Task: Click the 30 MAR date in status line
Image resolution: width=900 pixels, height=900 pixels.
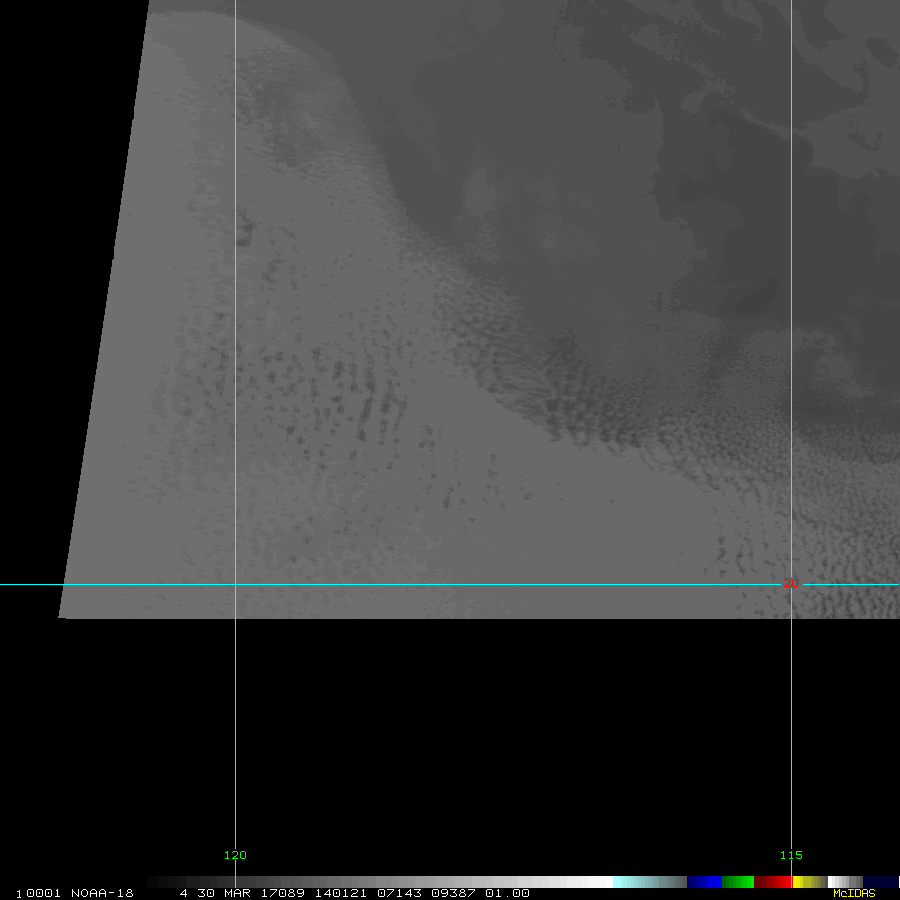Action: tap(223, 893)
